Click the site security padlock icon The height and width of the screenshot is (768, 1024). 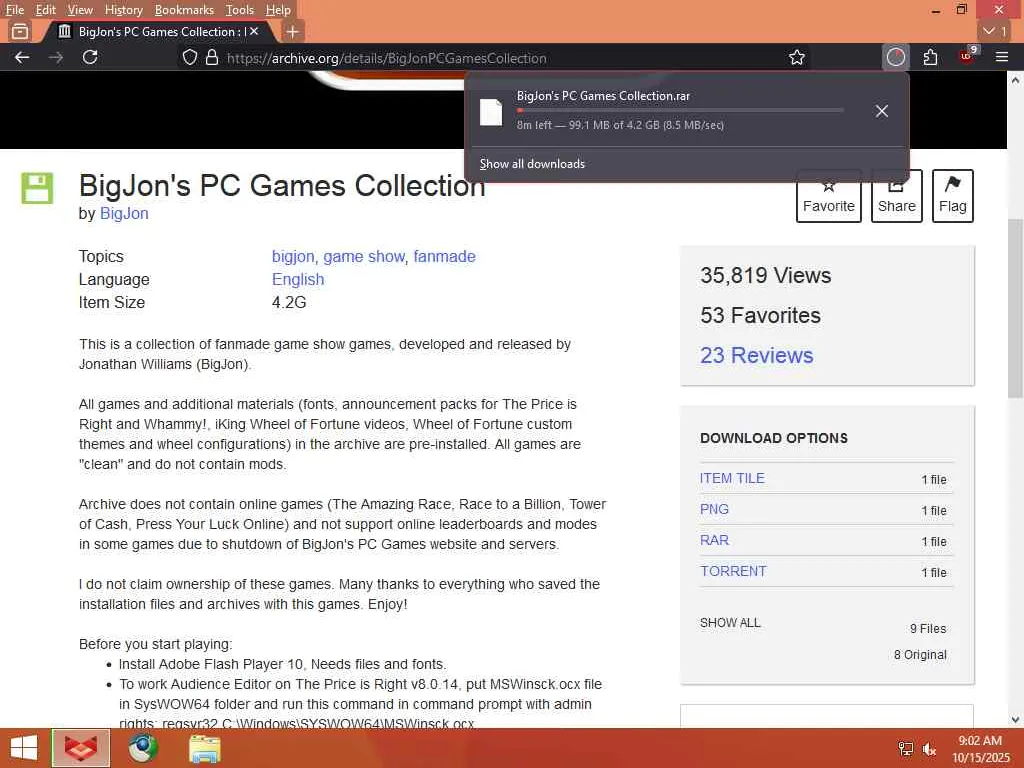(x=212, y=57)
